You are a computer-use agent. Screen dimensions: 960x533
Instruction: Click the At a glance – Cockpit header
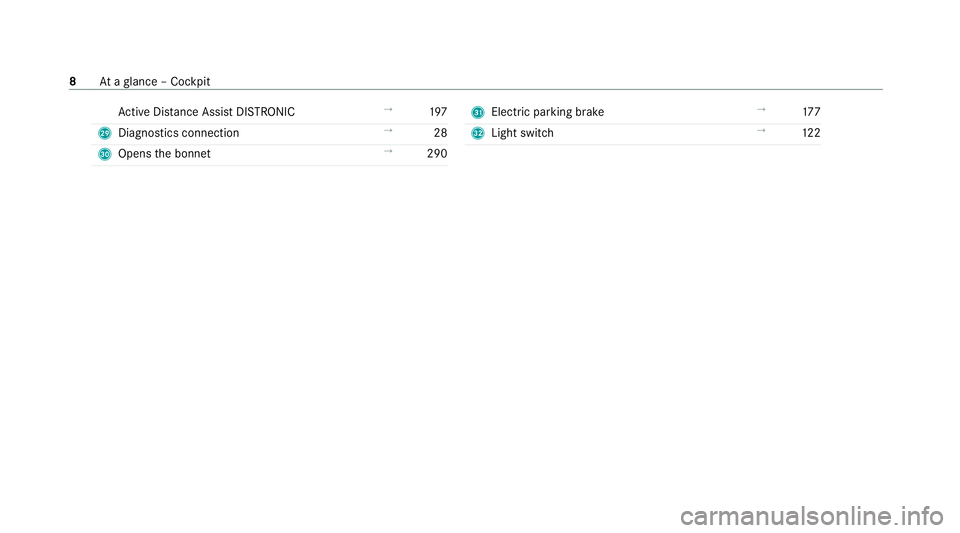tap(154, 82)
